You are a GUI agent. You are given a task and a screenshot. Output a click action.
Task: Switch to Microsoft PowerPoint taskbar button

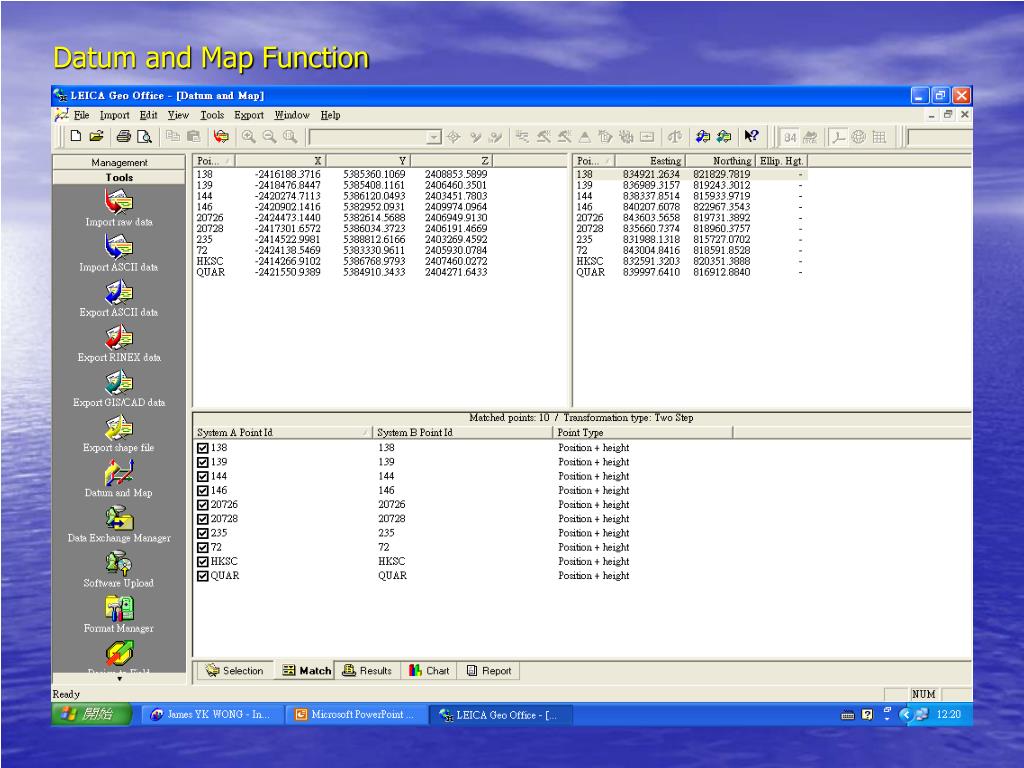356,714
